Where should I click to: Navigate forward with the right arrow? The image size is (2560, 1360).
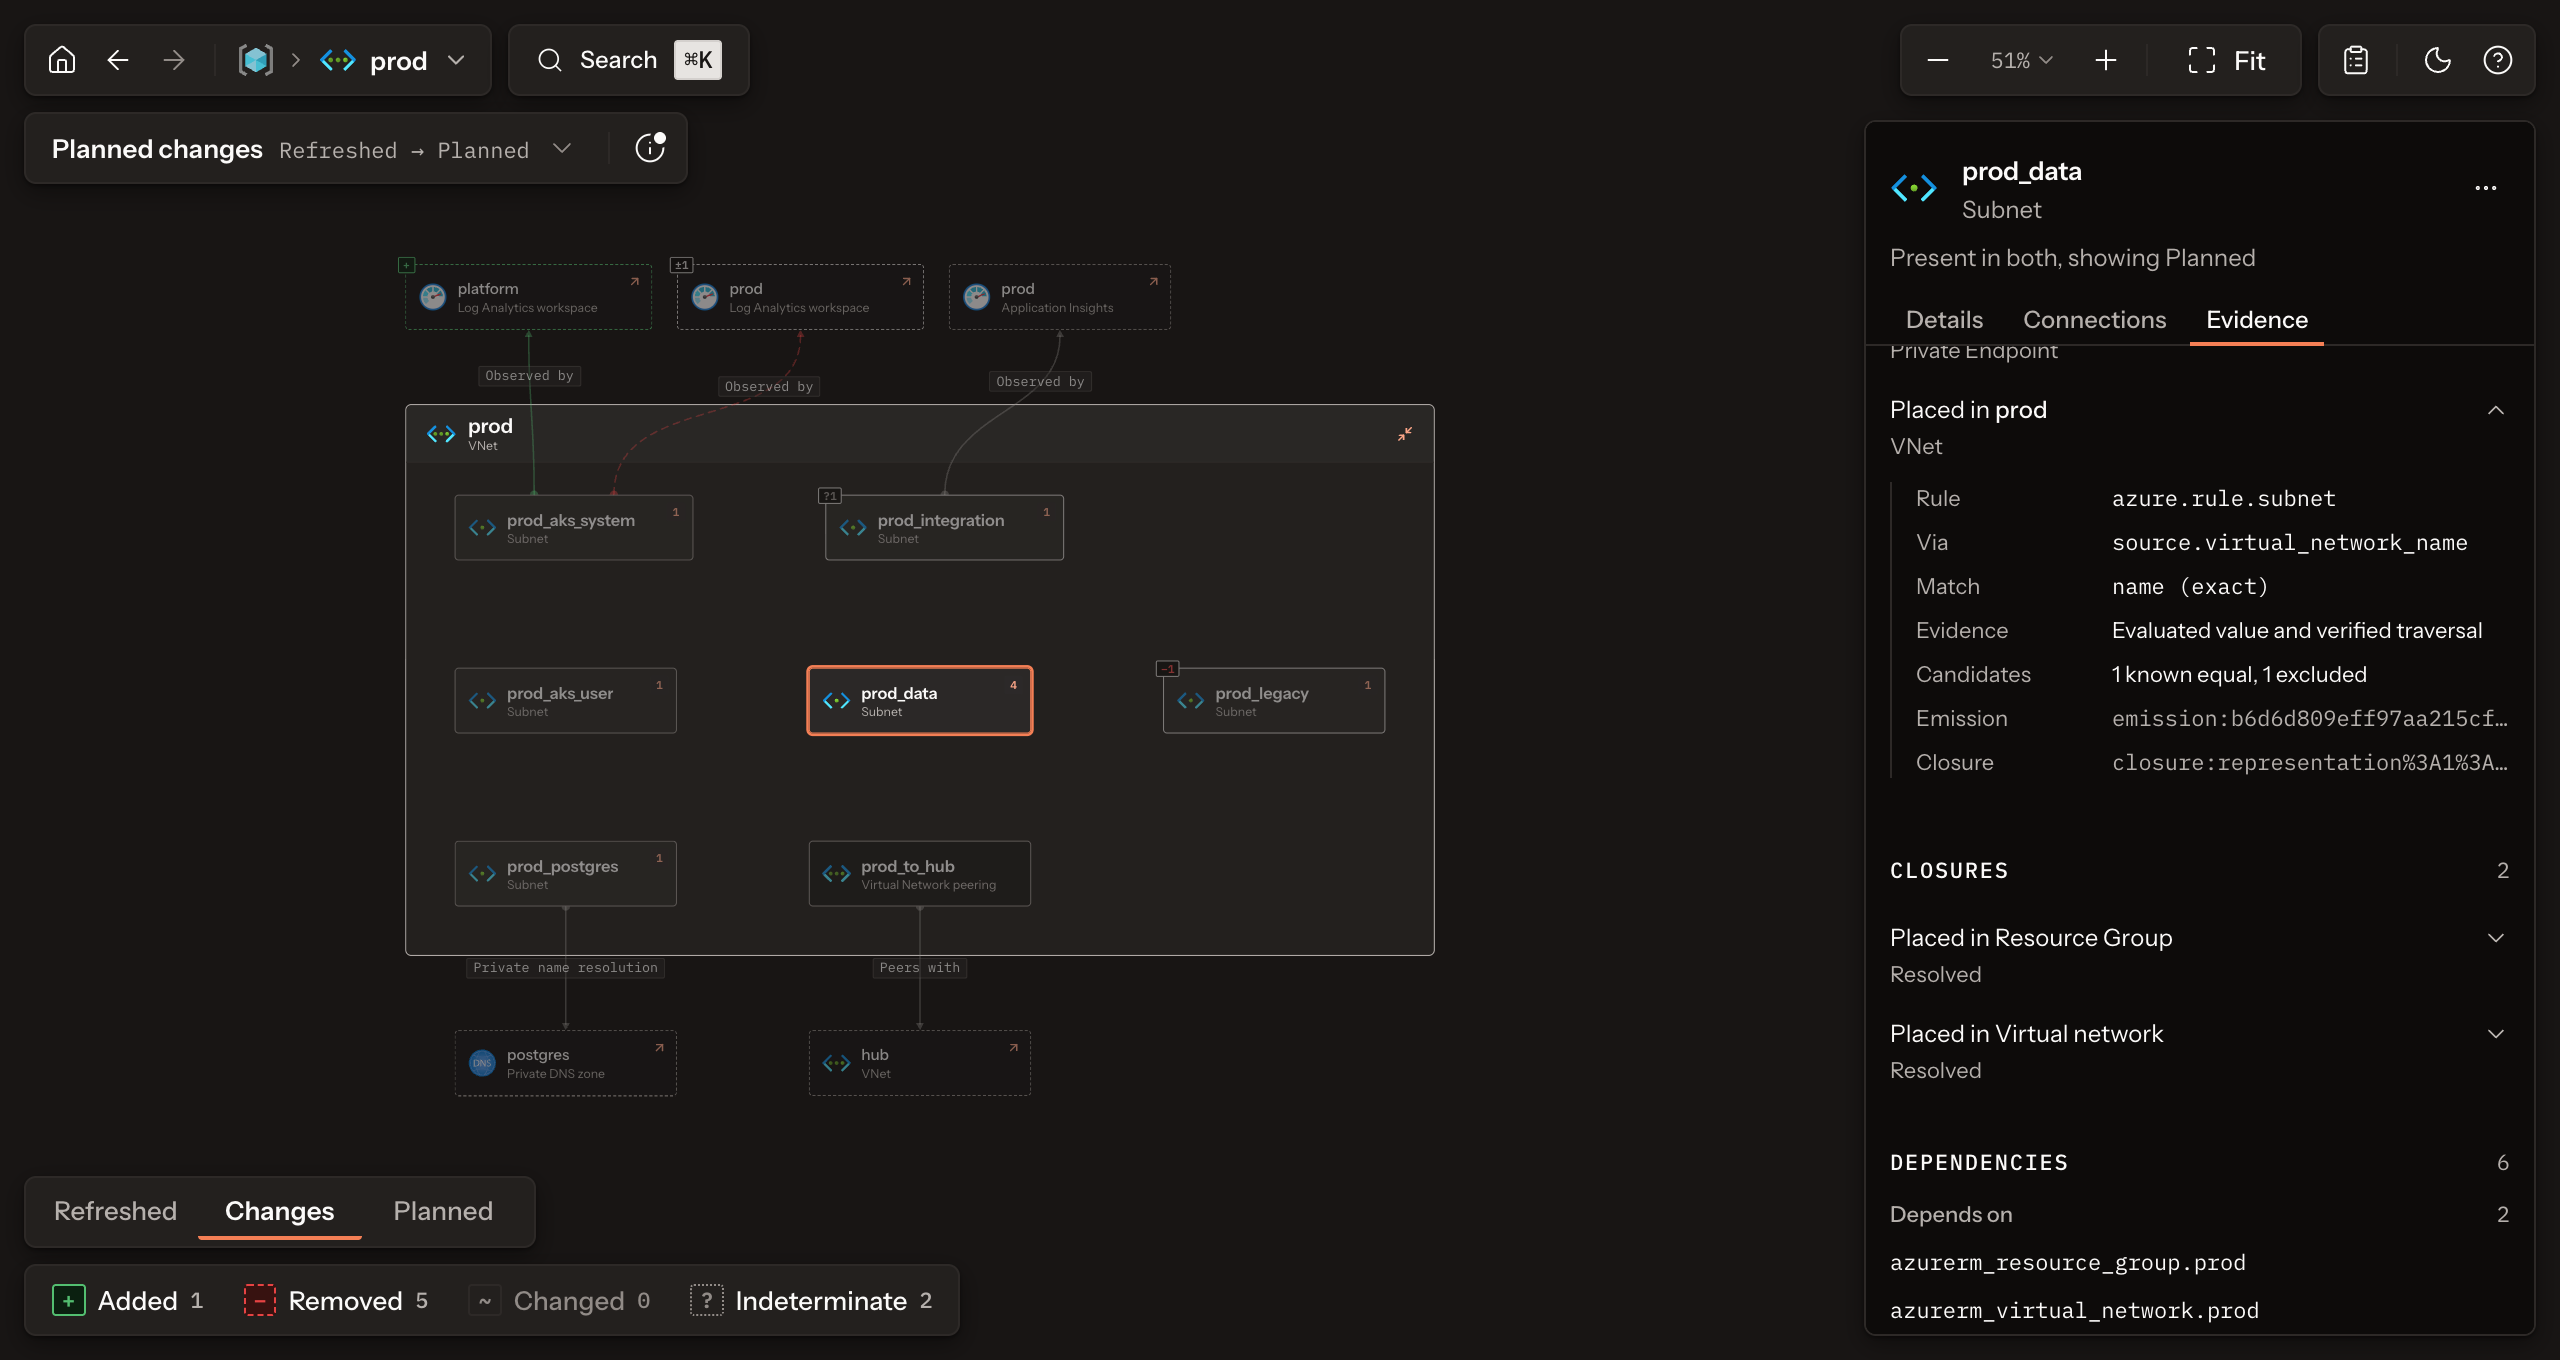(x=174, y=60)
